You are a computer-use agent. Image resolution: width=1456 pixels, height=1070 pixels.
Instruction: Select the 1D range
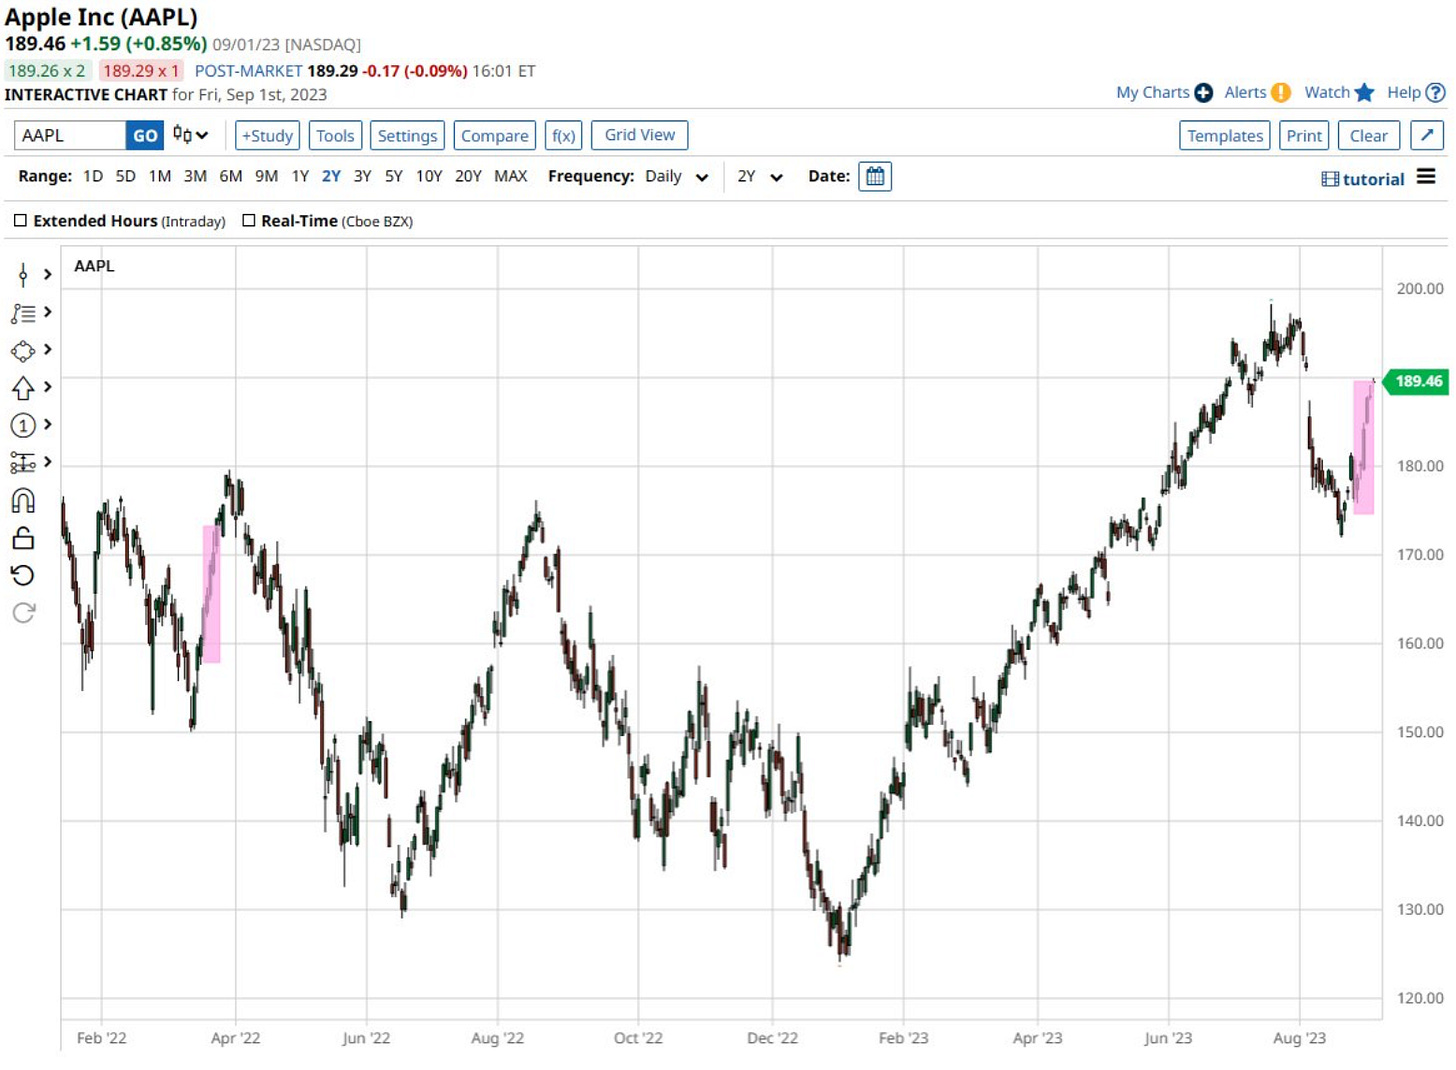[x=93, y=176]
